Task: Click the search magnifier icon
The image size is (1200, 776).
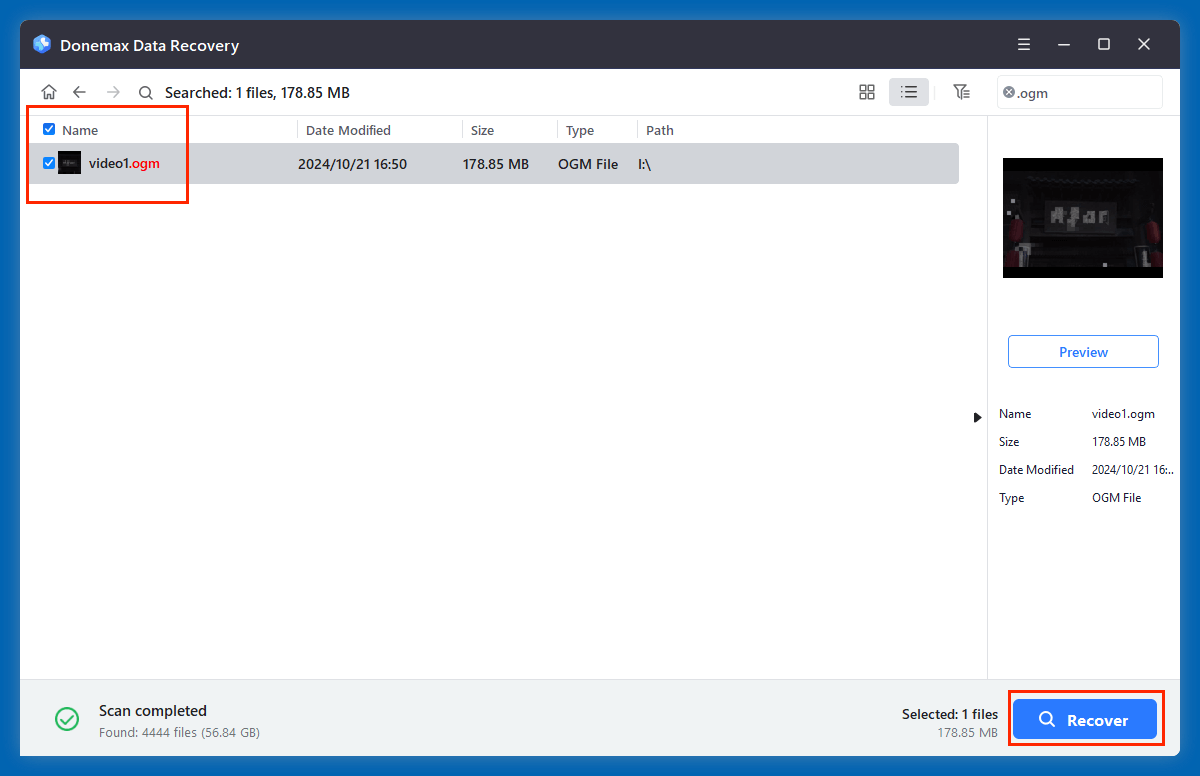Action: (146, 91)
